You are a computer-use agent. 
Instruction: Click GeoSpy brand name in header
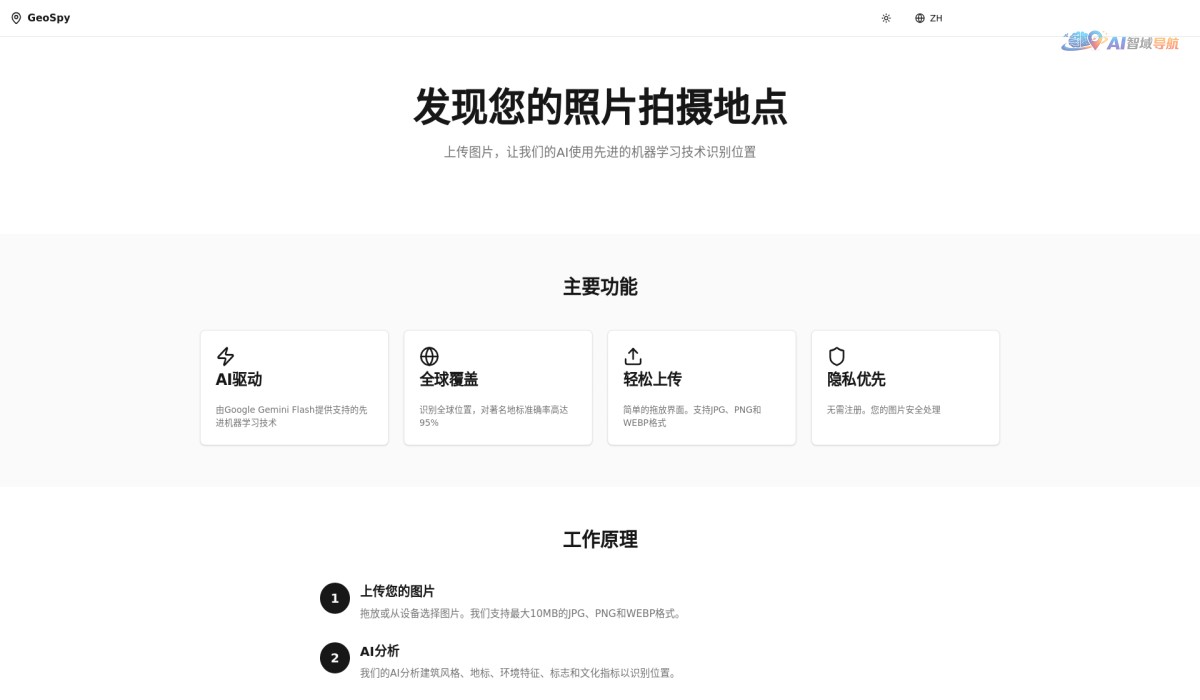[47, 17]
